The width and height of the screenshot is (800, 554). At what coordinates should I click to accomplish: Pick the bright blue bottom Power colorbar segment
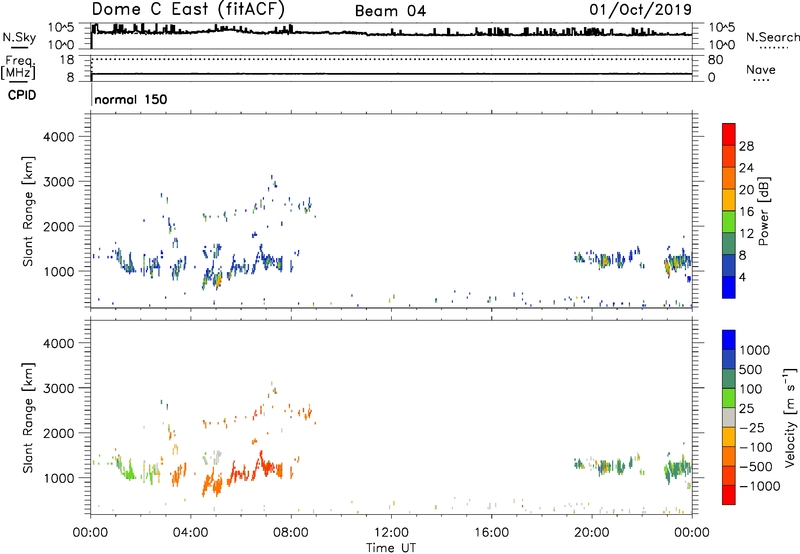point(729,287)
